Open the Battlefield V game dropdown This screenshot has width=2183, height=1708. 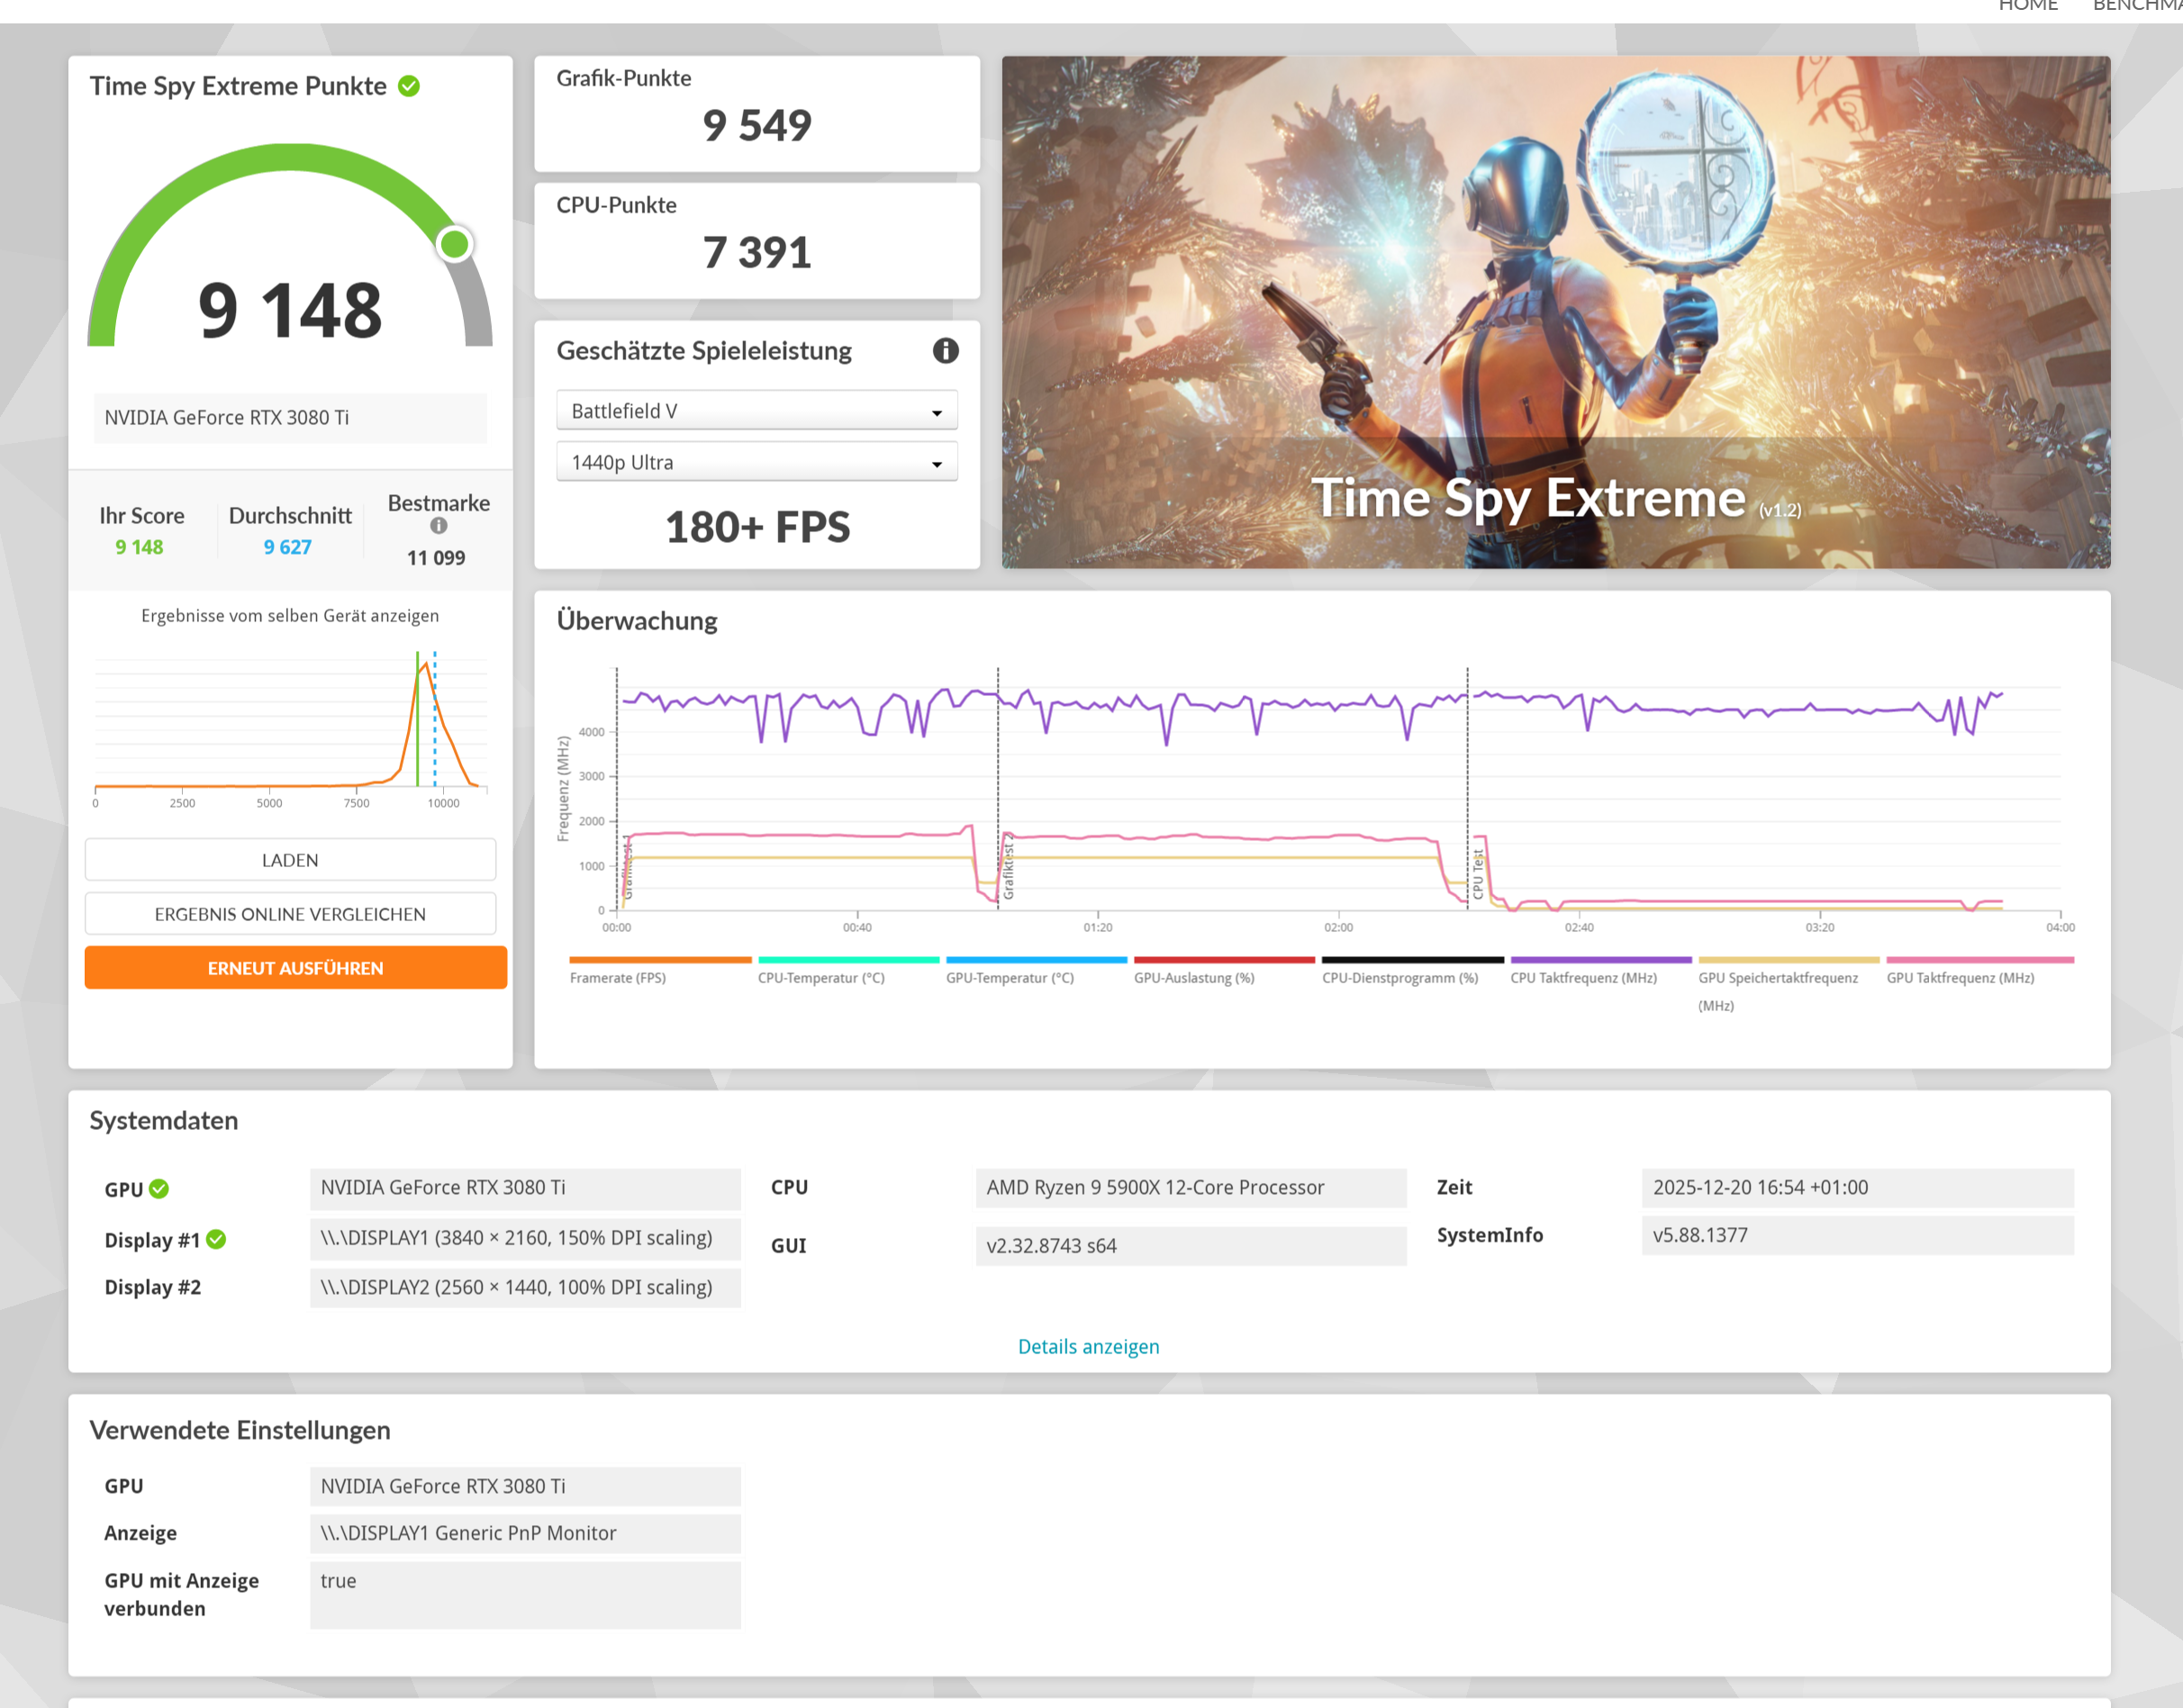[756, 411]
